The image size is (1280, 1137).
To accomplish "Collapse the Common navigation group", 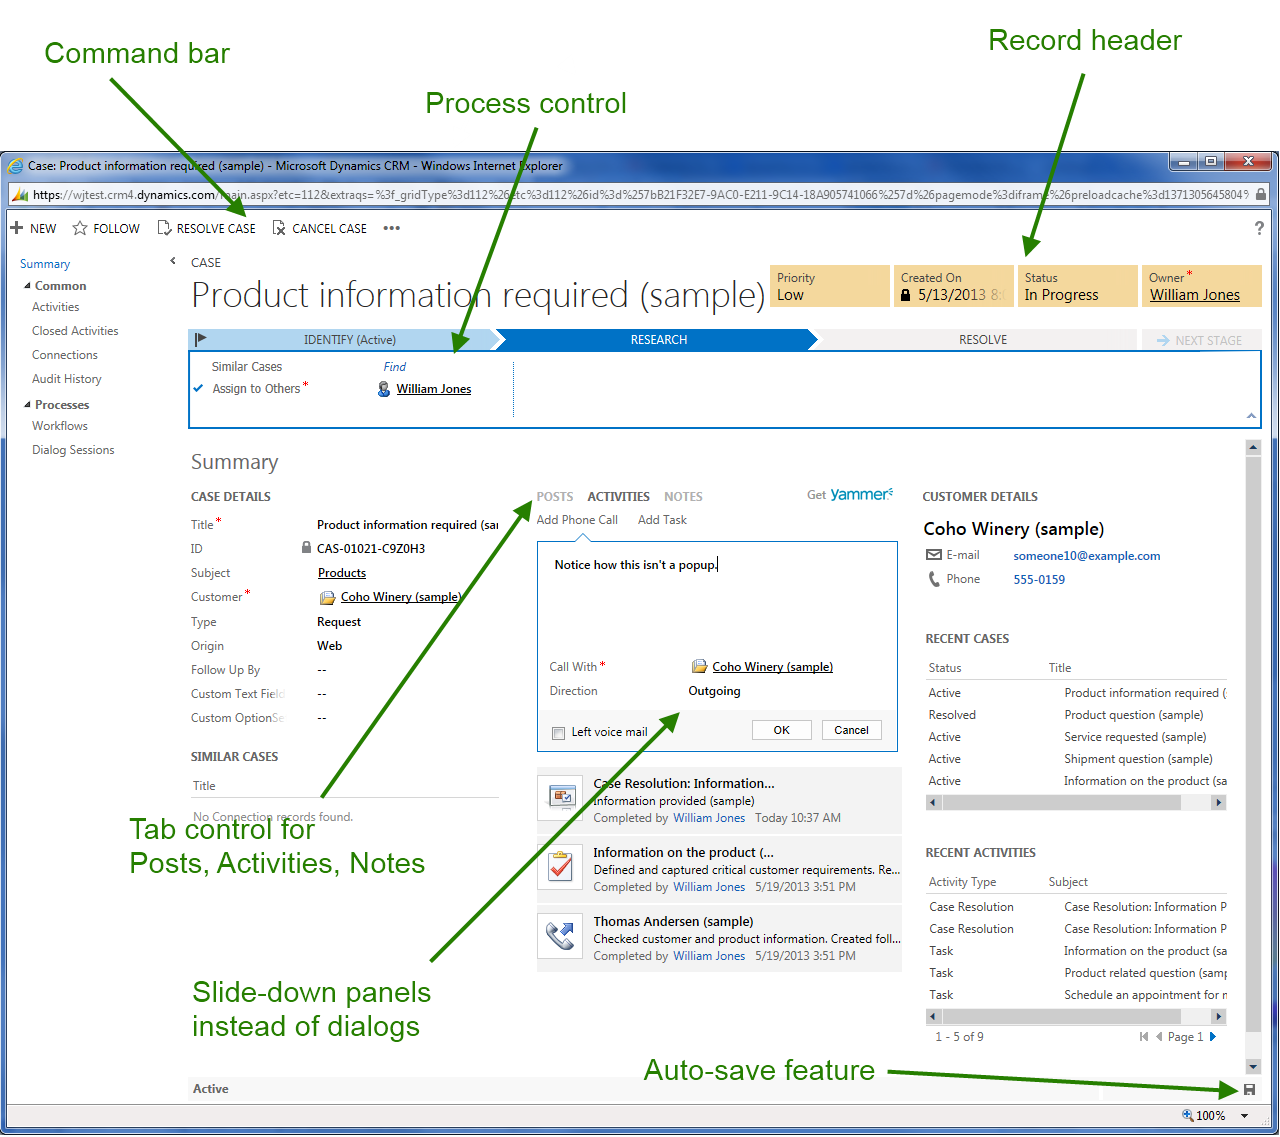I will pyautogui.click(x=28, y=286).
